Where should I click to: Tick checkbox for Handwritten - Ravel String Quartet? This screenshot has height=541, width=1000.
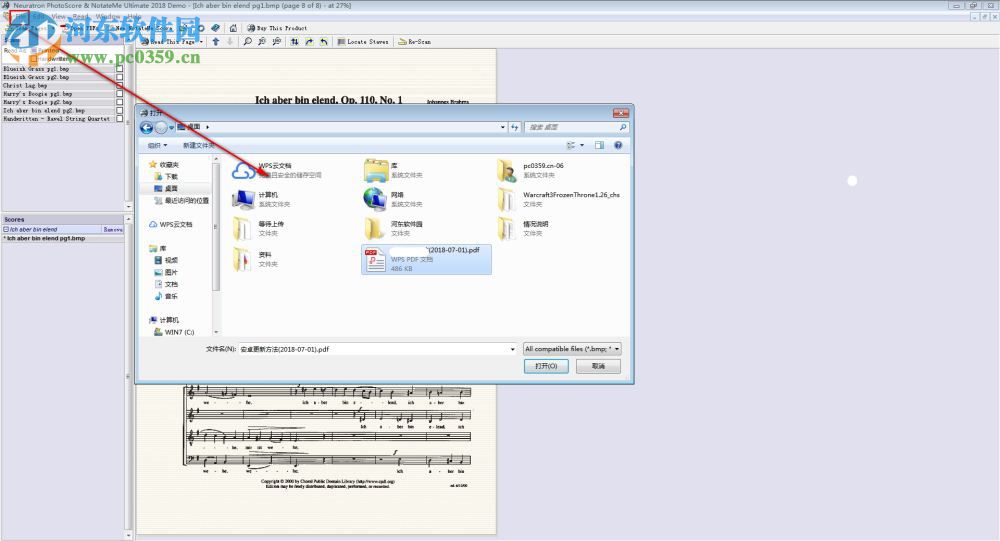click(119, 118)
